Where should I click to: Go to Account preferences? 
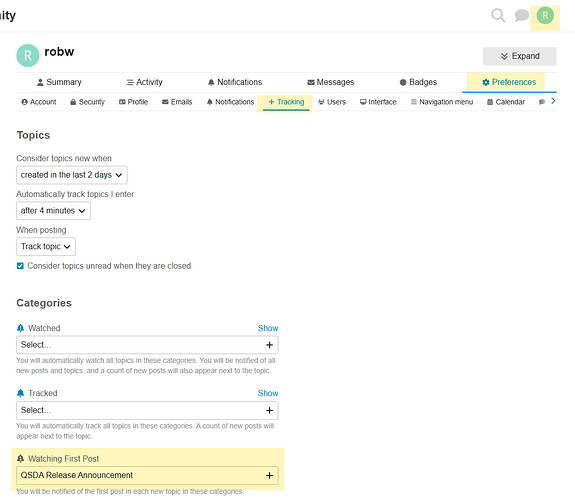39,102
